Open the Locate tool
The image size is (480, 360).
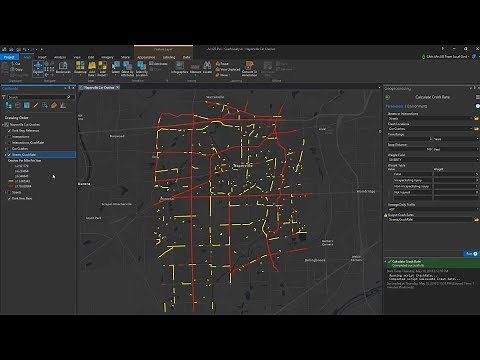(207, 68)
